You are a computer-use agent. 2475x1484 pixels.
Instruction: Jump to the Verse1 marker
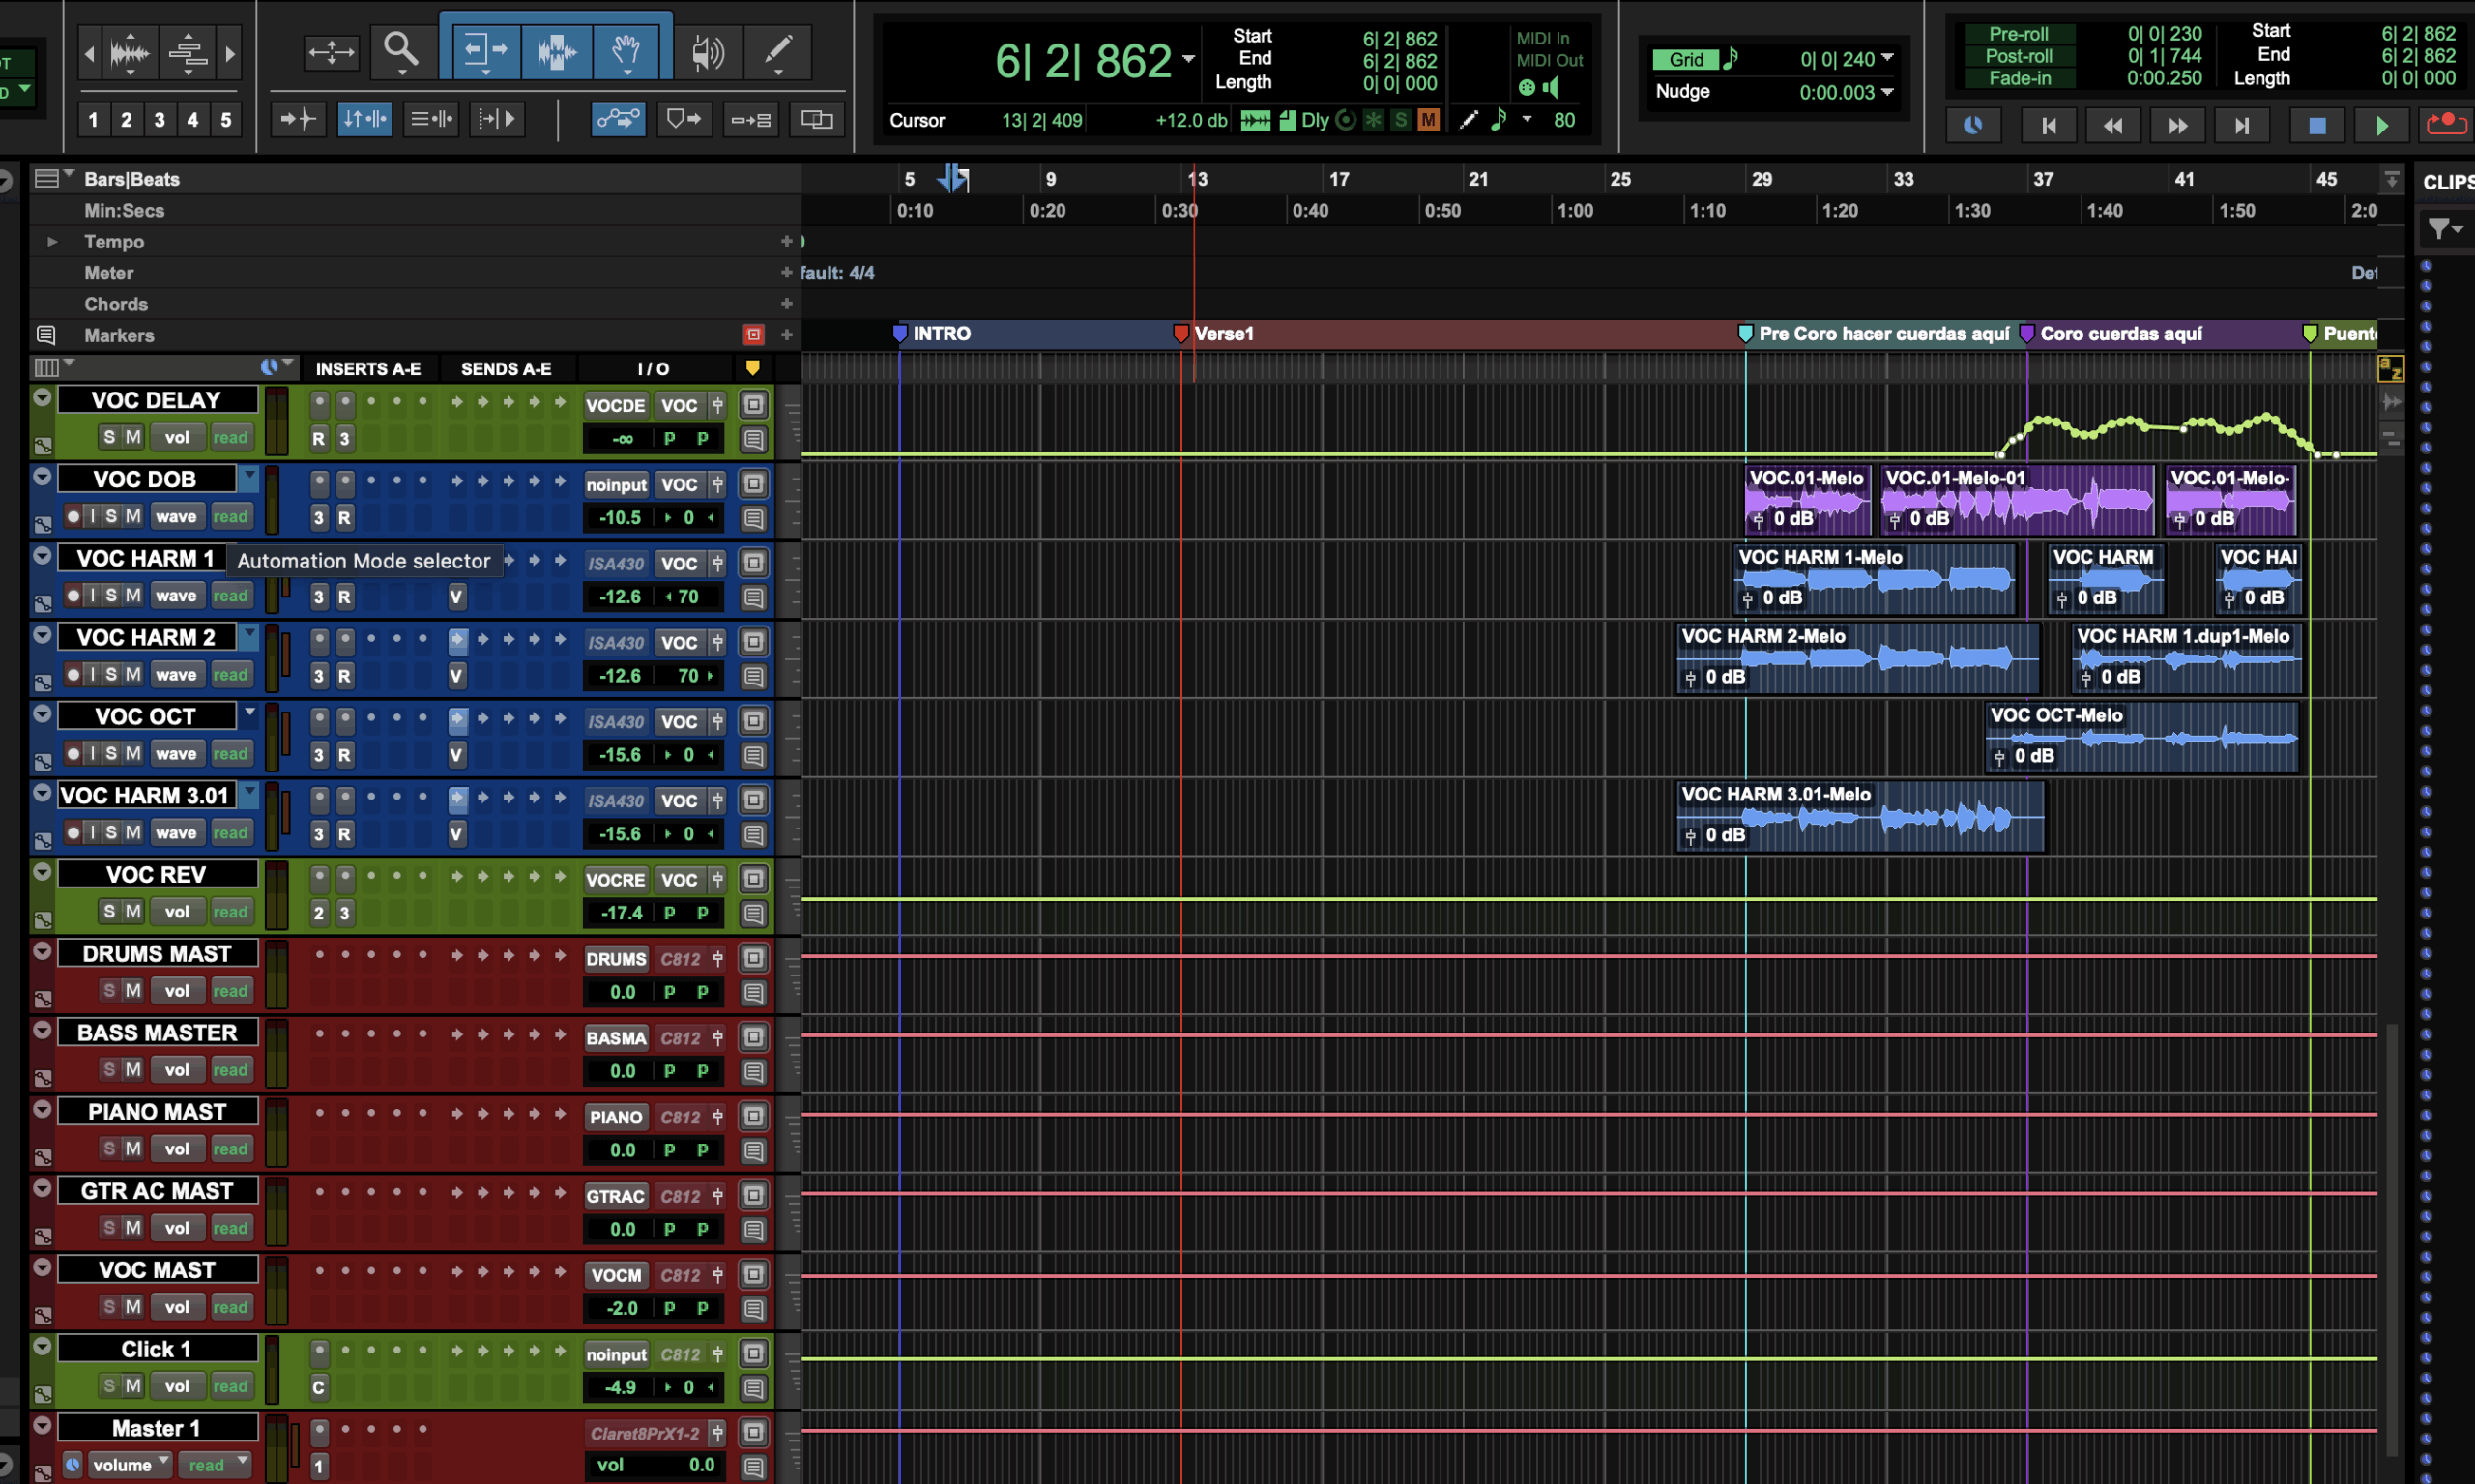click(1181, 333)
